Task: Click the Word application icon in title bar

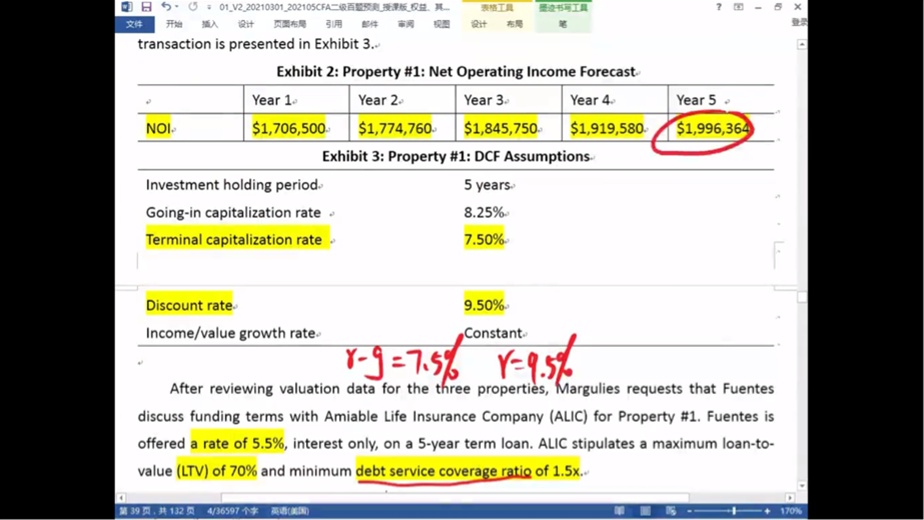Action: [127, 6]
